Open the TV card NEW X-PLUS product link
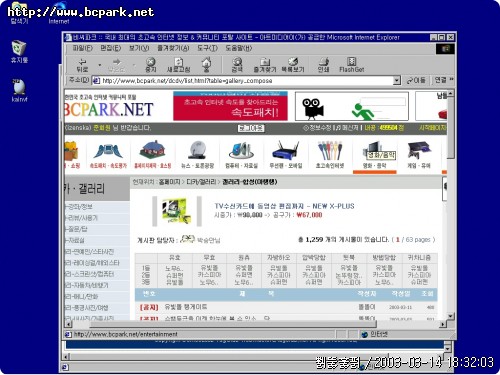Screen dimensions: 500x375 coord(284,206)
